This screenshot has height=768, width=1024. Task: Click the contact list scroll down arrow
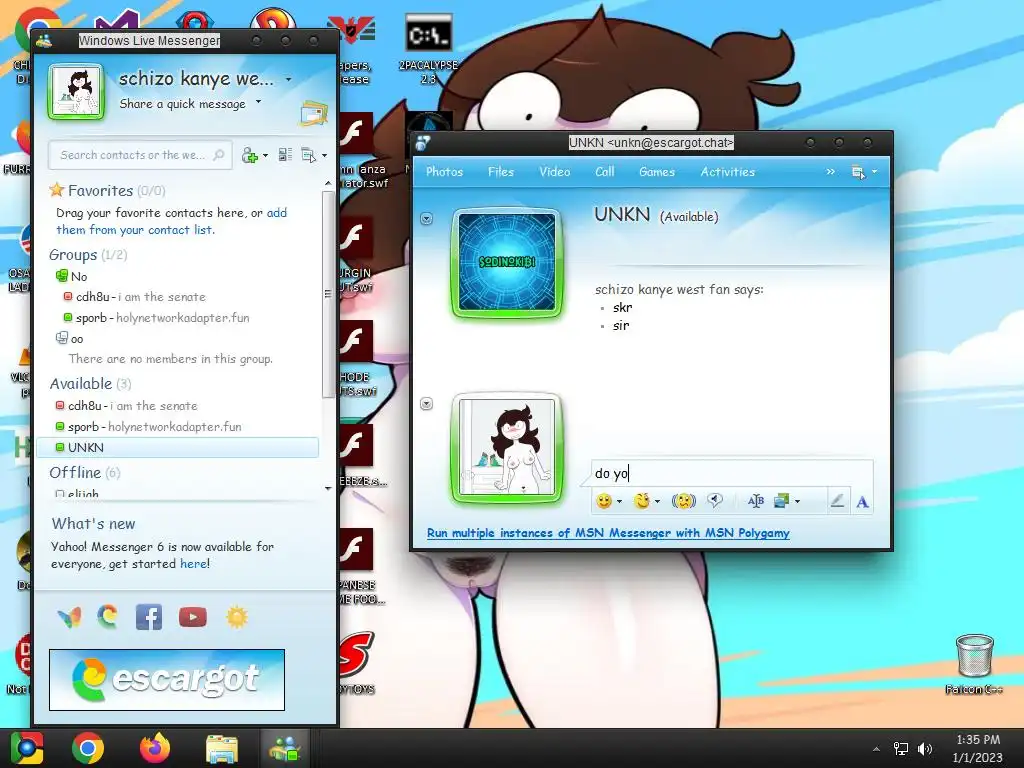click(x=328, y=488)
